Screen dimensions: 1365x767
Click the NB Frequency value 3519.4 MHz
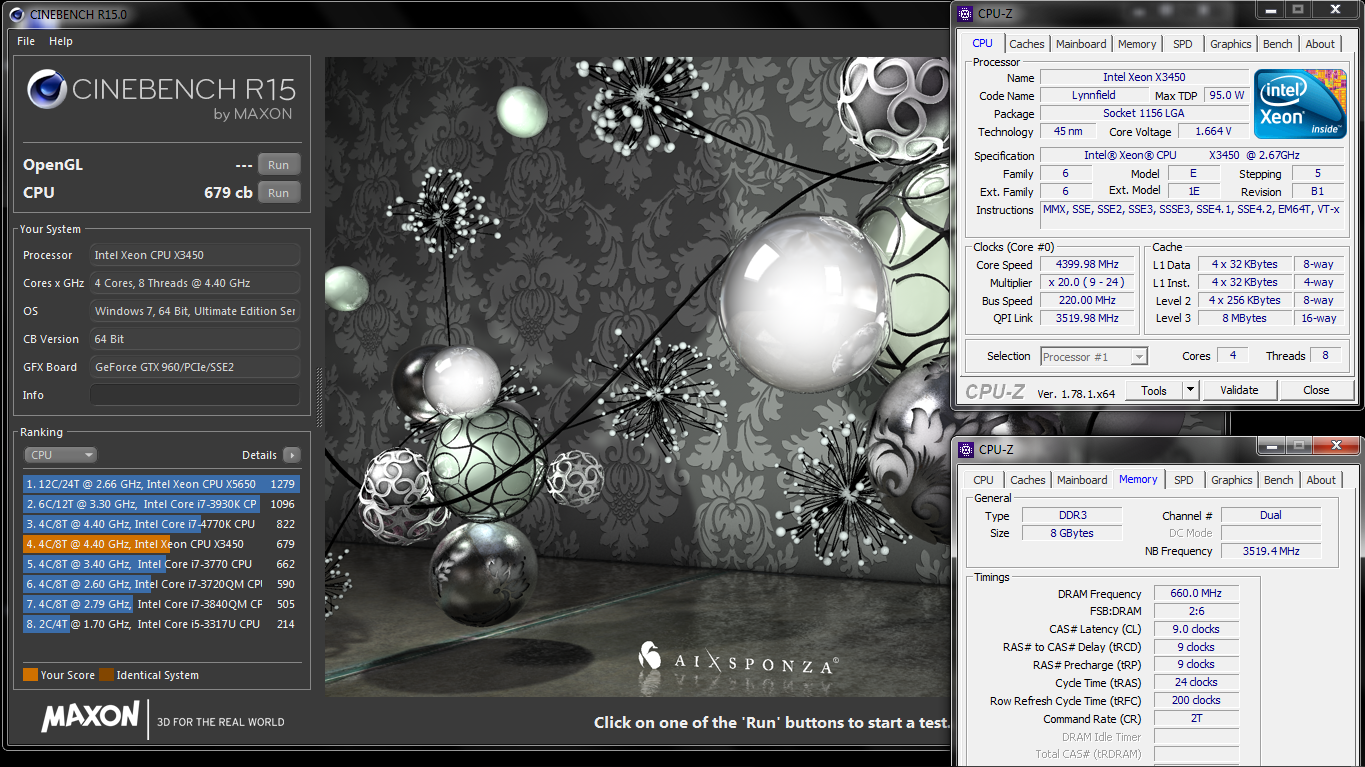(1272, 551)
